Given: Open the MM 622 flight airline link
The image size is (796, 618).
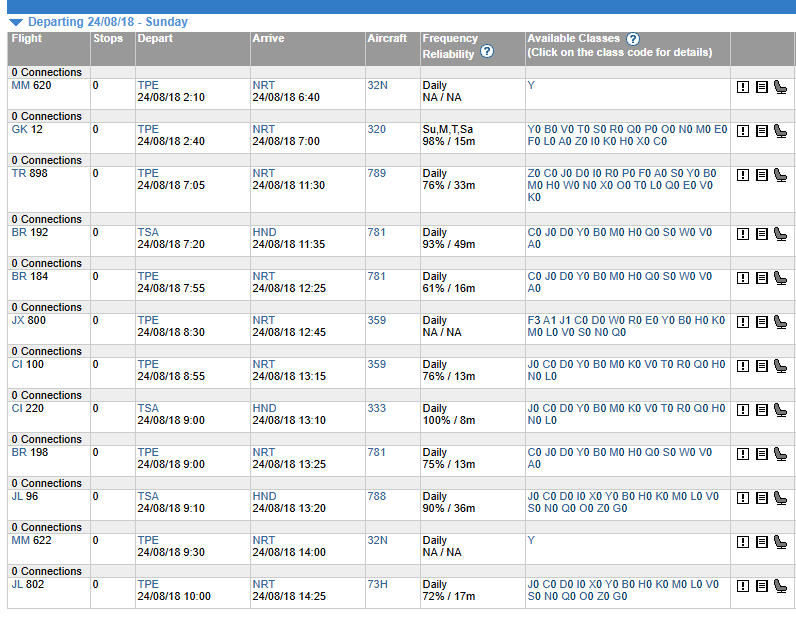Looking at the screenshot, I should coord(20,540).
